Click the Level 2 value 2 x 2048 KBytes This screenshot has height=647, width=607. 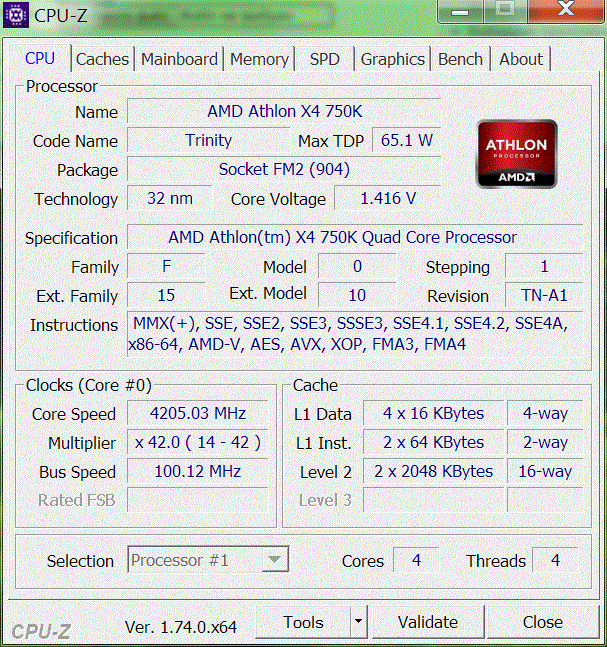coord(433,471)
